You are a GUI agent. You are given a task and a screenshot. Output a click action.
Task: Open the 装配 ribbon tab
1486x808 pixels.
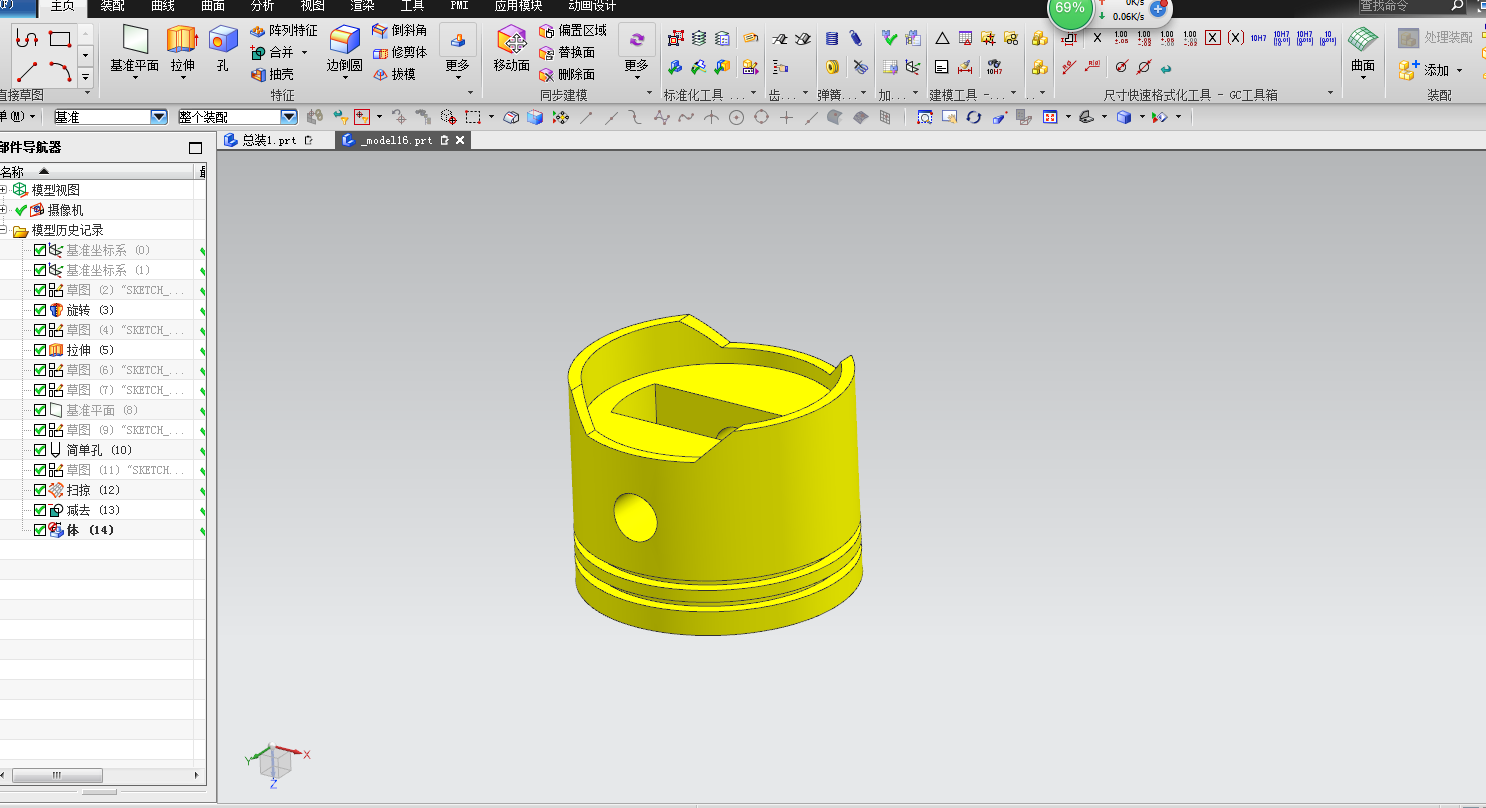(112, 6)
